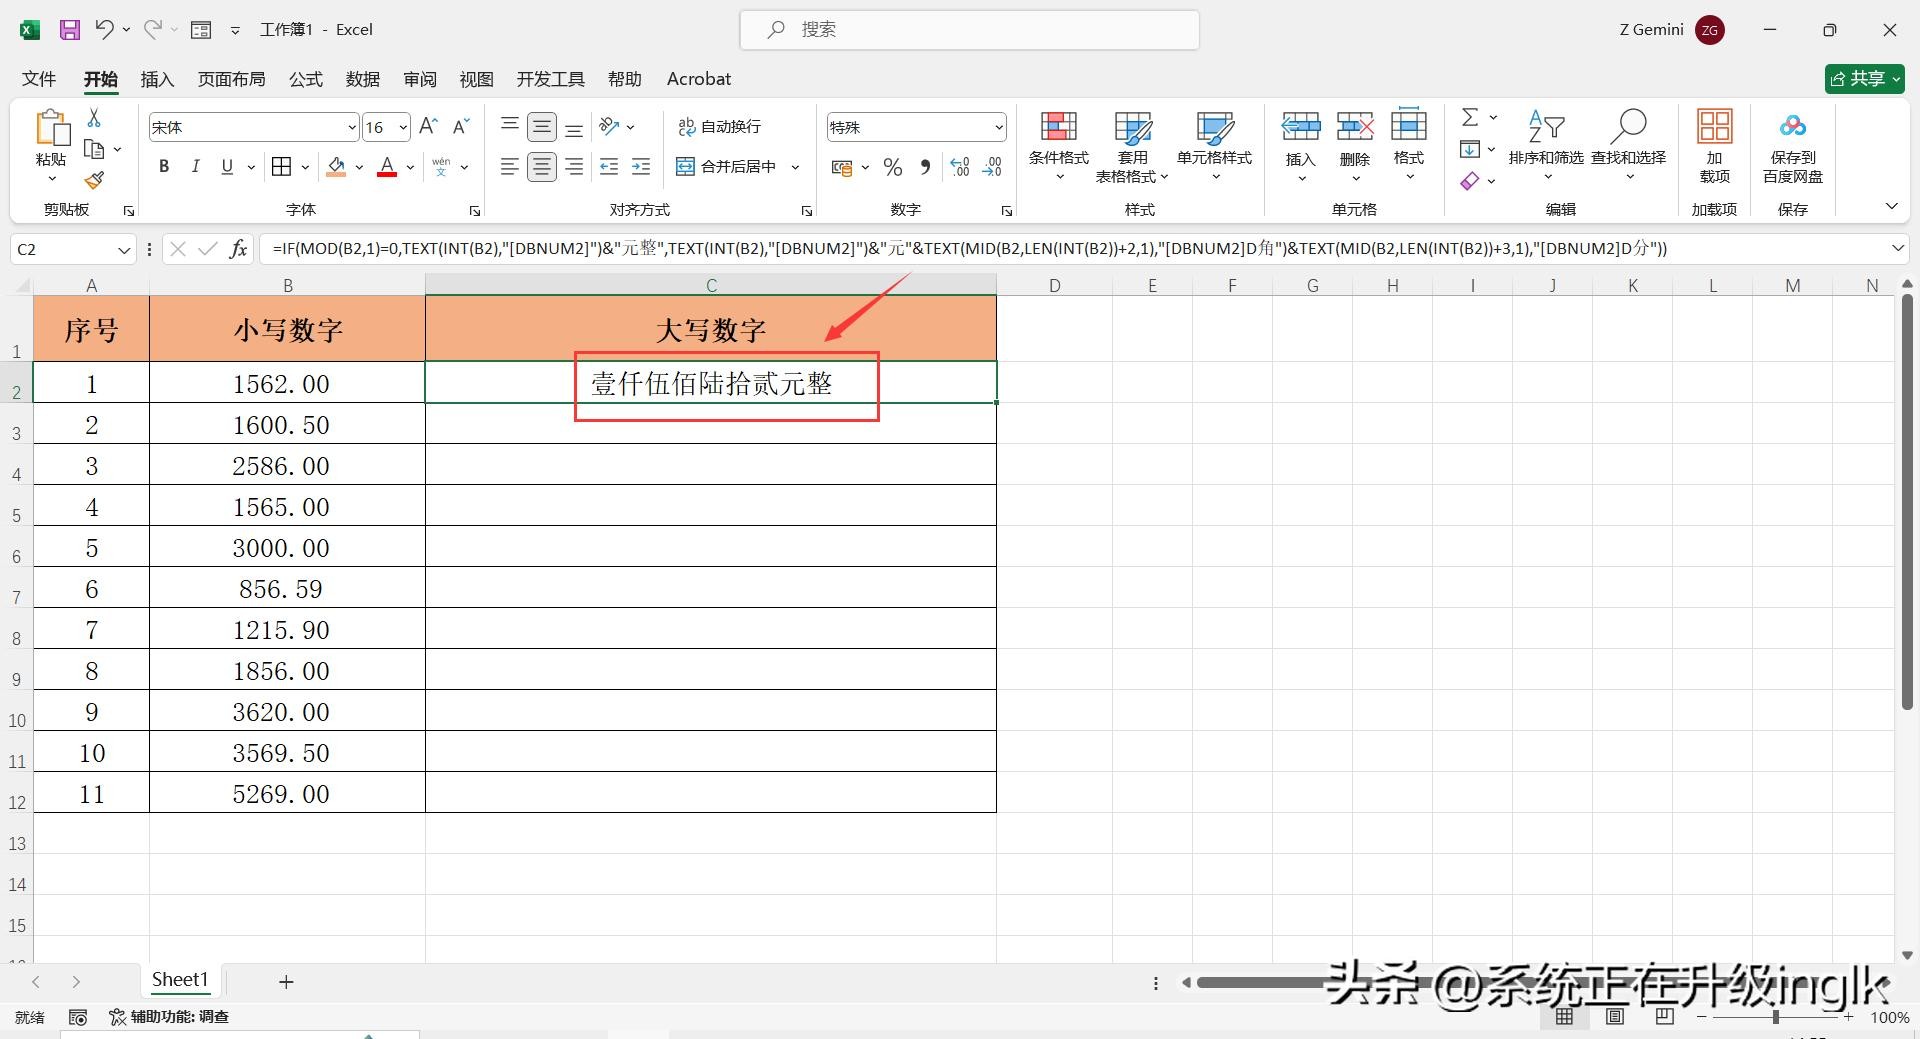Click Save to Baidu Netdisk icon
1920x1039 pixels.
[1792, 128]
